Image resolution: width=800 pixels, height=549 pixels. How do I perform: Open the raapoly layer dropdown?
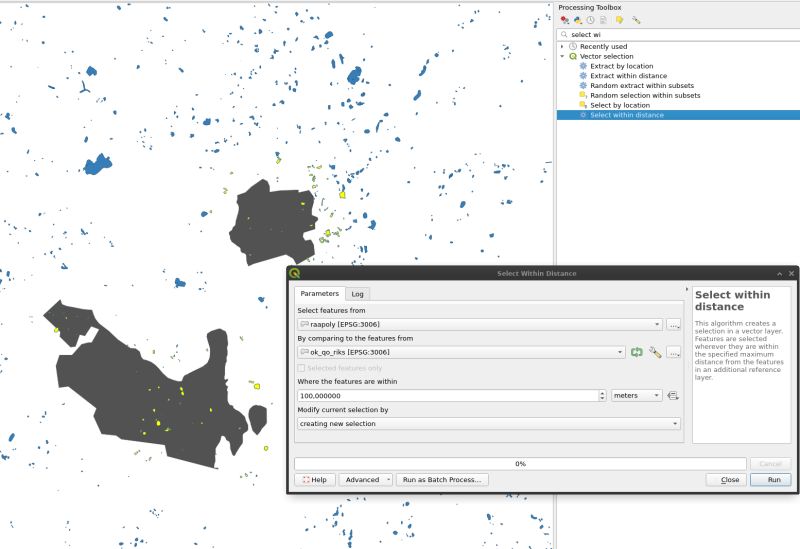tap(480, 325)
